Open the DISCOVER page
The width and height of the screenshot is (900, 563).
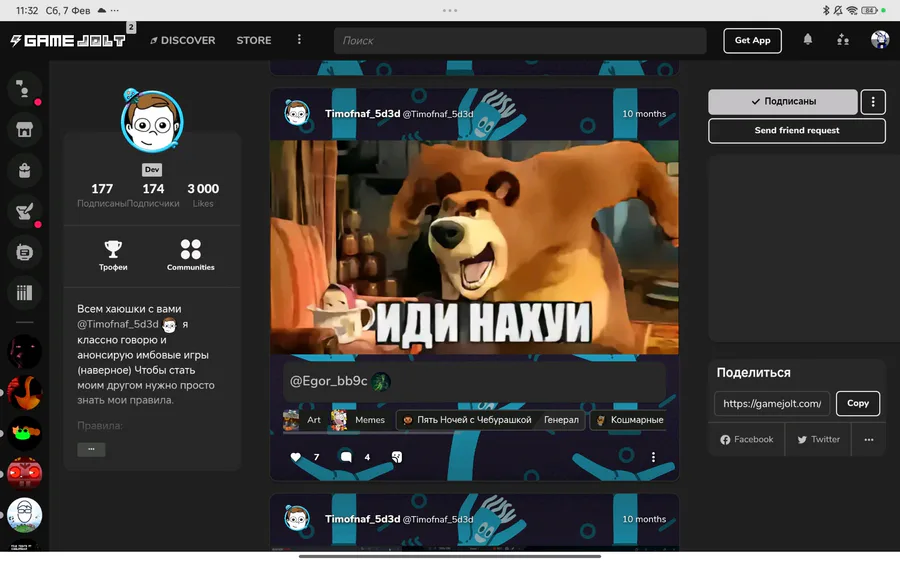pos(183,40)
